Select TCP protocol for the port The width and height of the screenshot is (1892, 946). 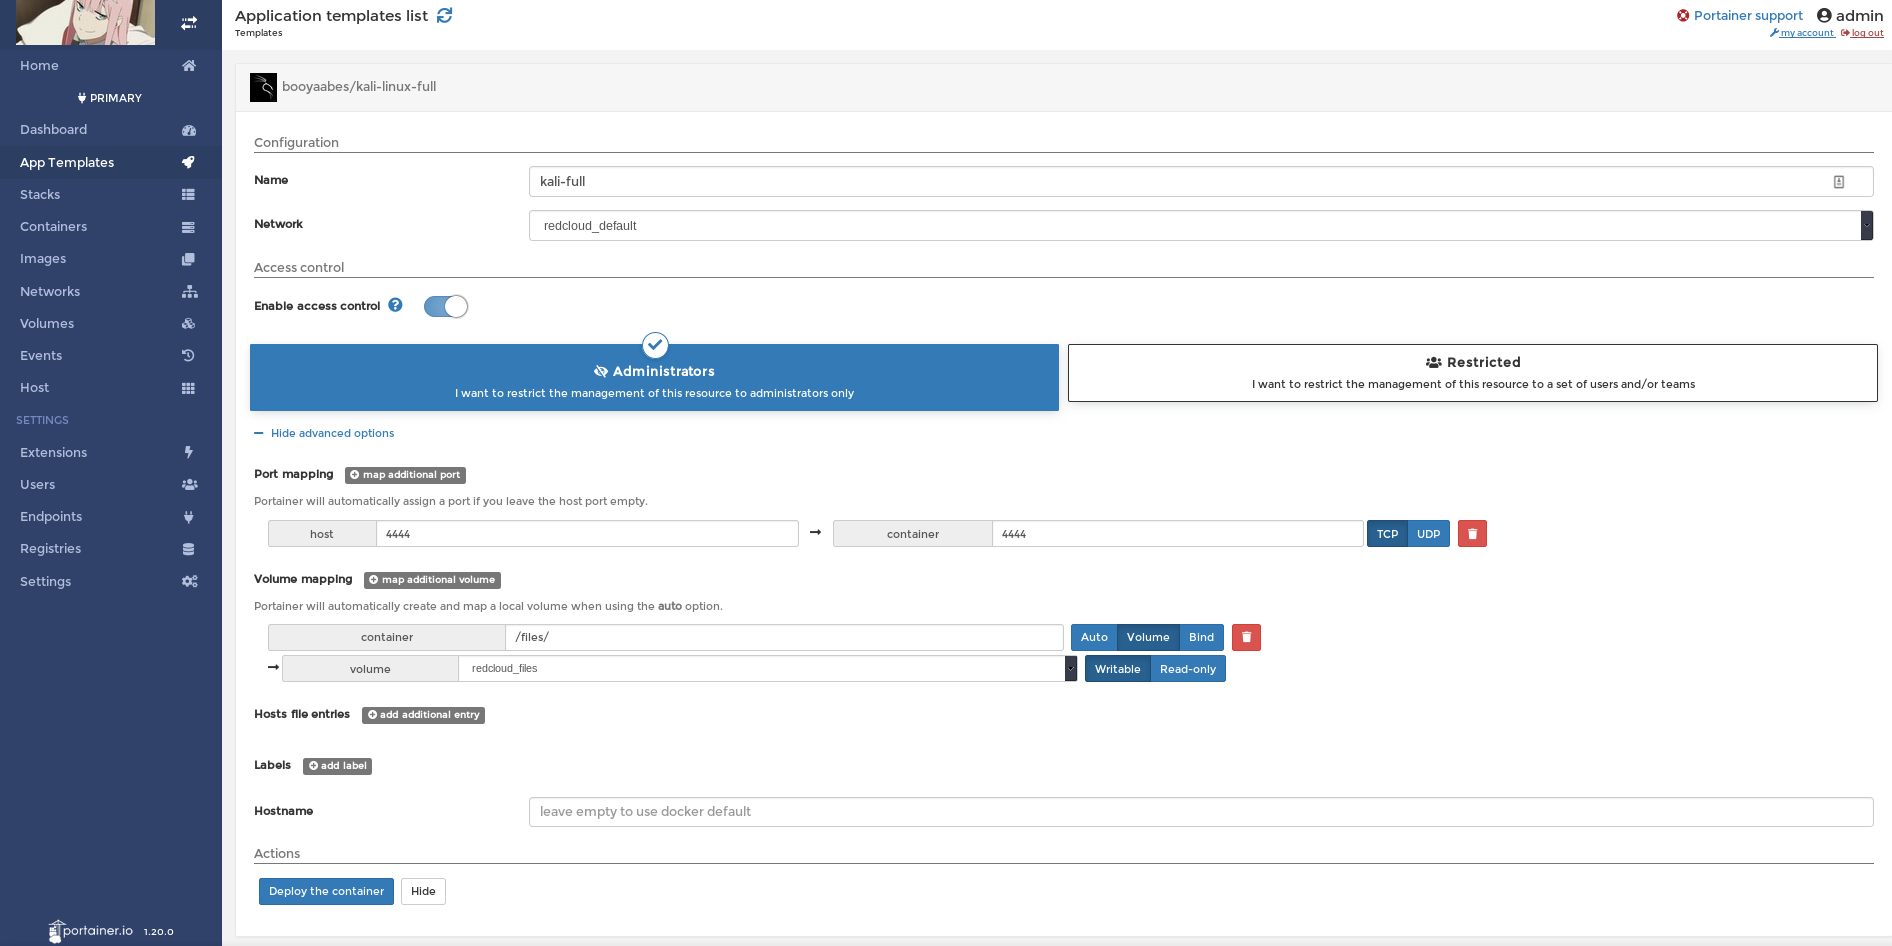pos(1387,534)
